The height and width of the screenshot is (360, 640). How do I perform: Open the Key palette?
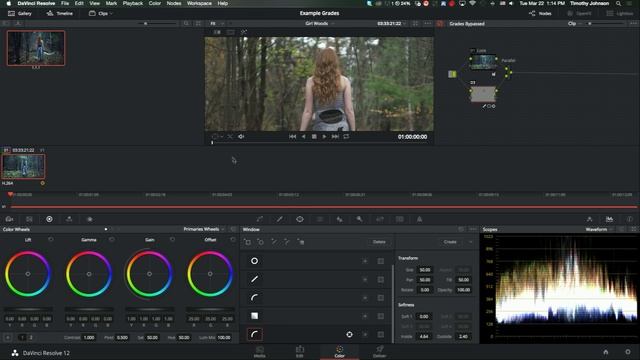[359, 220]
